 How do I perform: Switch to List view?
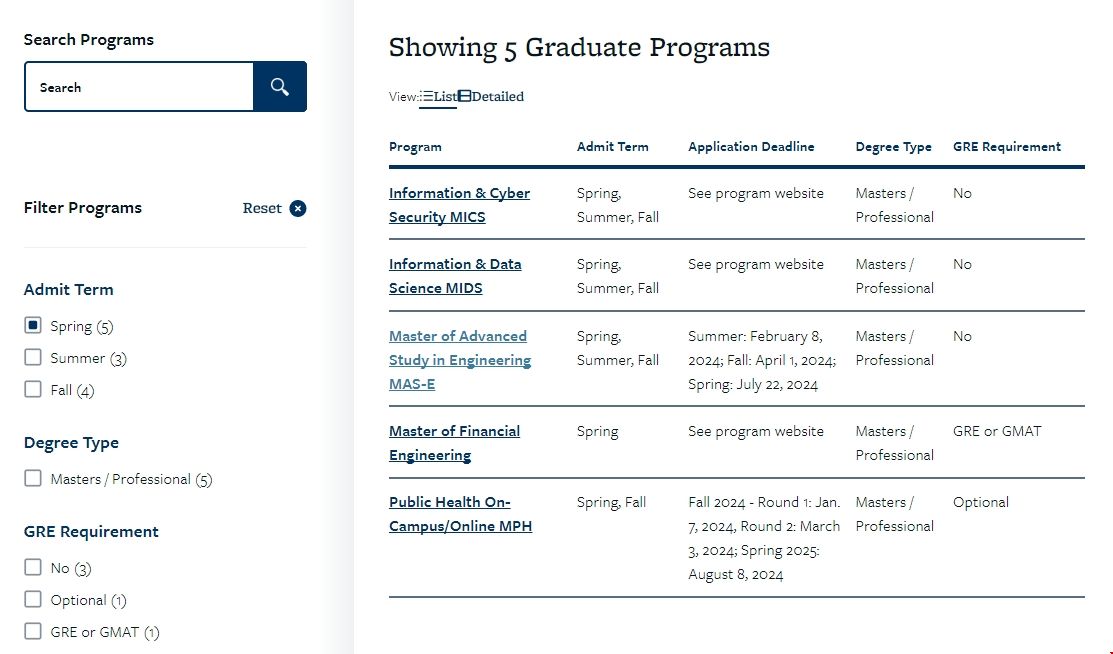(x=439, y=97)
